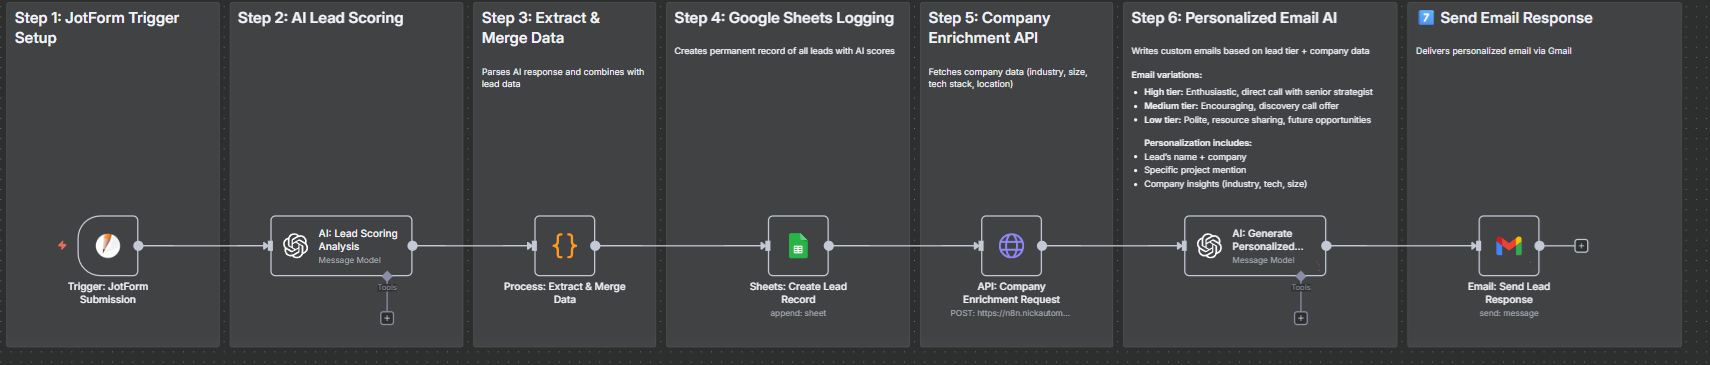Add a tool under AI Lead Scoring Analysis
The height and width of the screenshot is (365, 1710).
tap(387, 318)
